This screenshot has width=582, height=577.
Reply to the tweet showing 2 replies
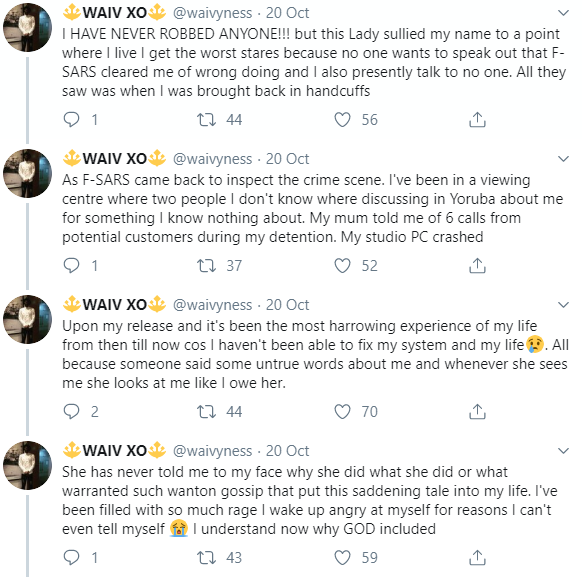pos(71,412)
